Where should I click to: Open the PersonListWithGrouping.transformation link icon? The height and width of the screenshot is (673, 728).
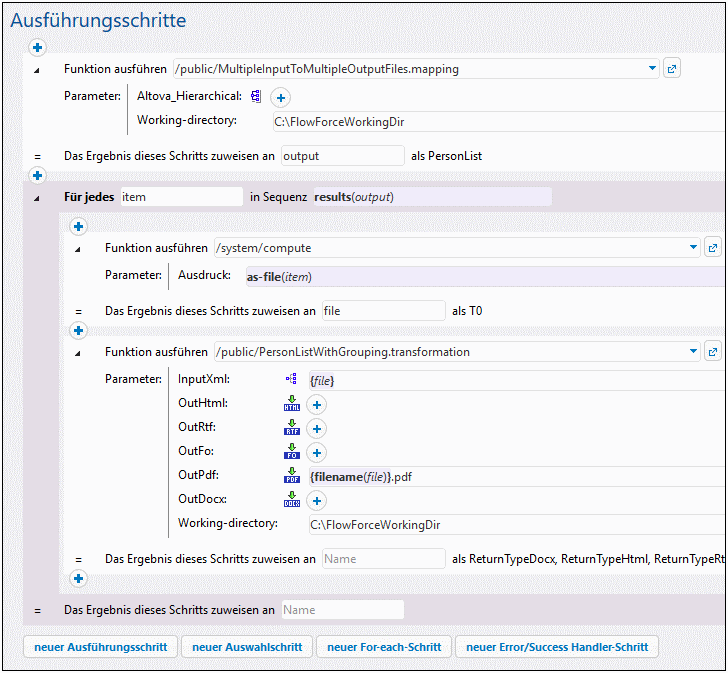[713, 352]
